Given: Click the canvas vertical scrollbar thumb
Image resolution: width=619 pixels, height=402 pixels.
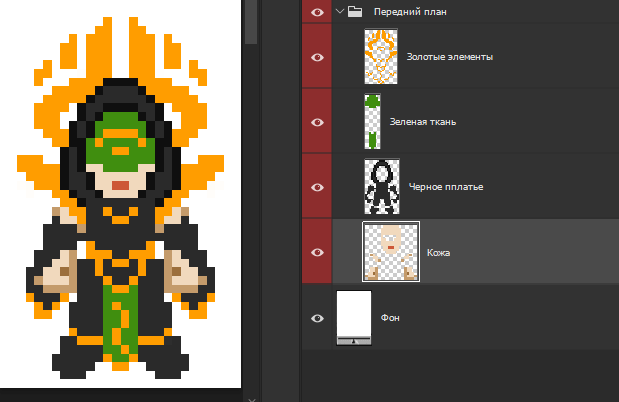Looking at the screenshot, I should [x=251, y=22].
